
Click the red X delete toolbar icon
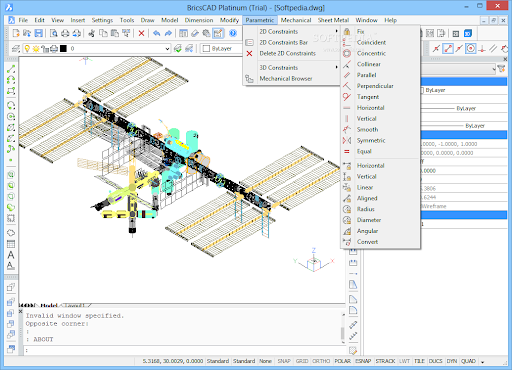point(141,33)
